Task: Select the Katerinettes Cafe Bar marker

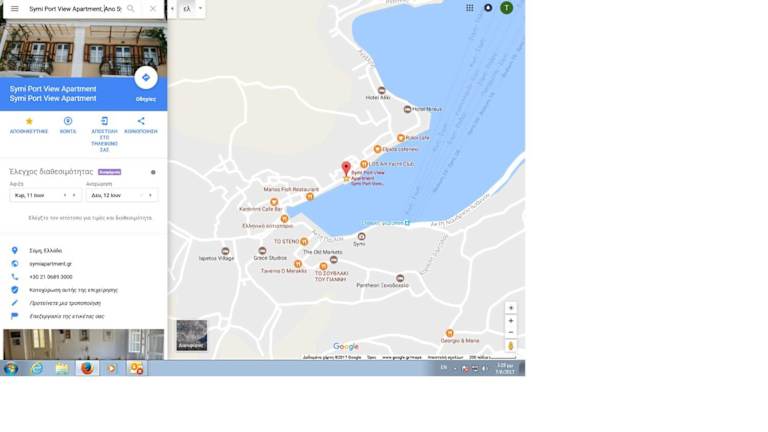Action: click(x=274, y=202)
